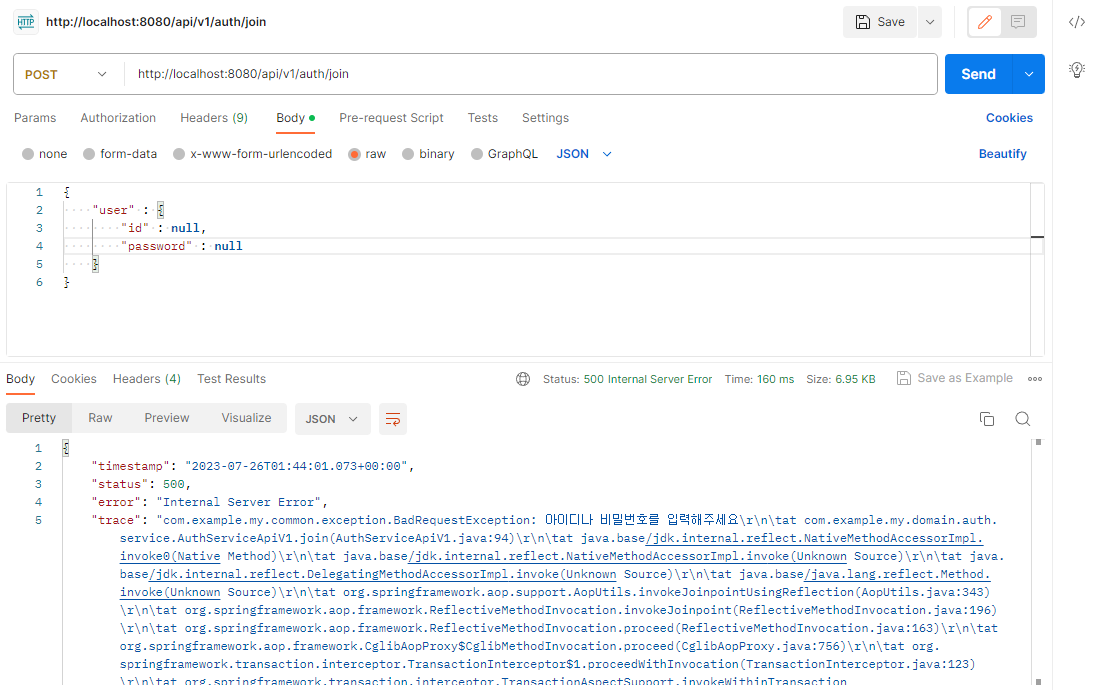Copy the response body
This screenshot has width=1100, height=690.
coord(987,418)
